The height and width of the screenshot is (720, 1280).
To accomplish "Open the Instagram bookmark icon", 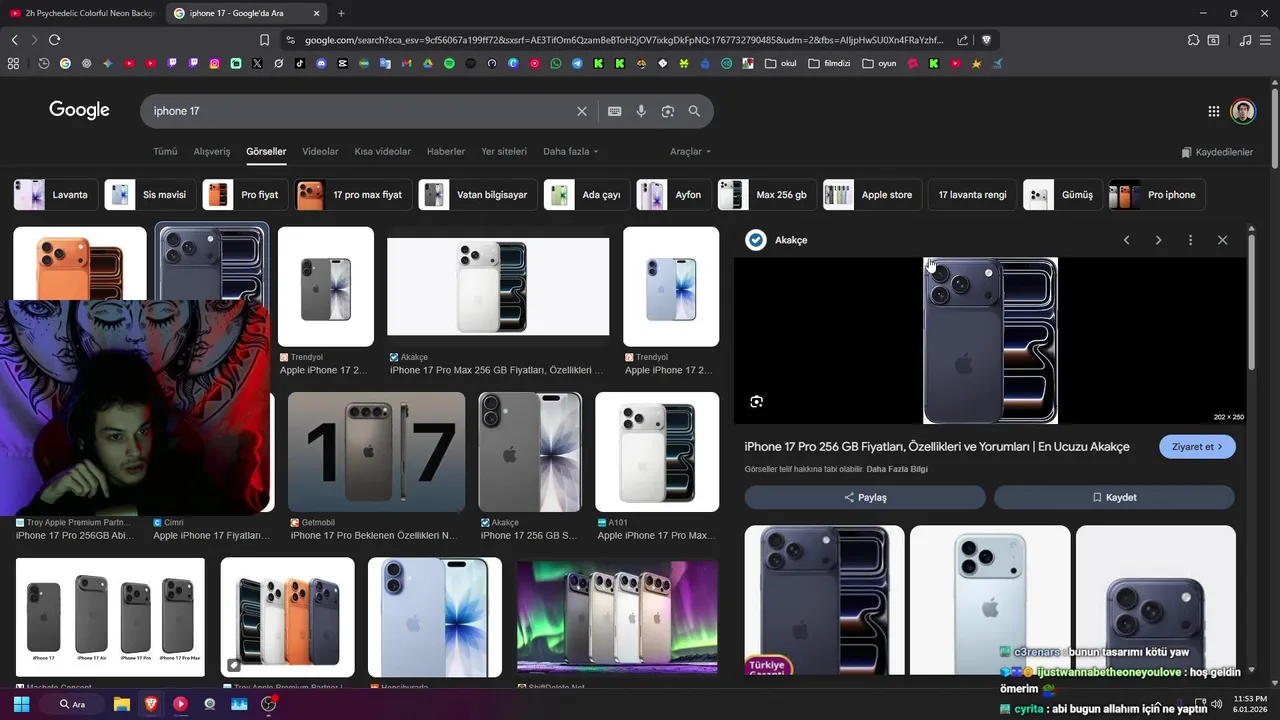I will point(214,63).
